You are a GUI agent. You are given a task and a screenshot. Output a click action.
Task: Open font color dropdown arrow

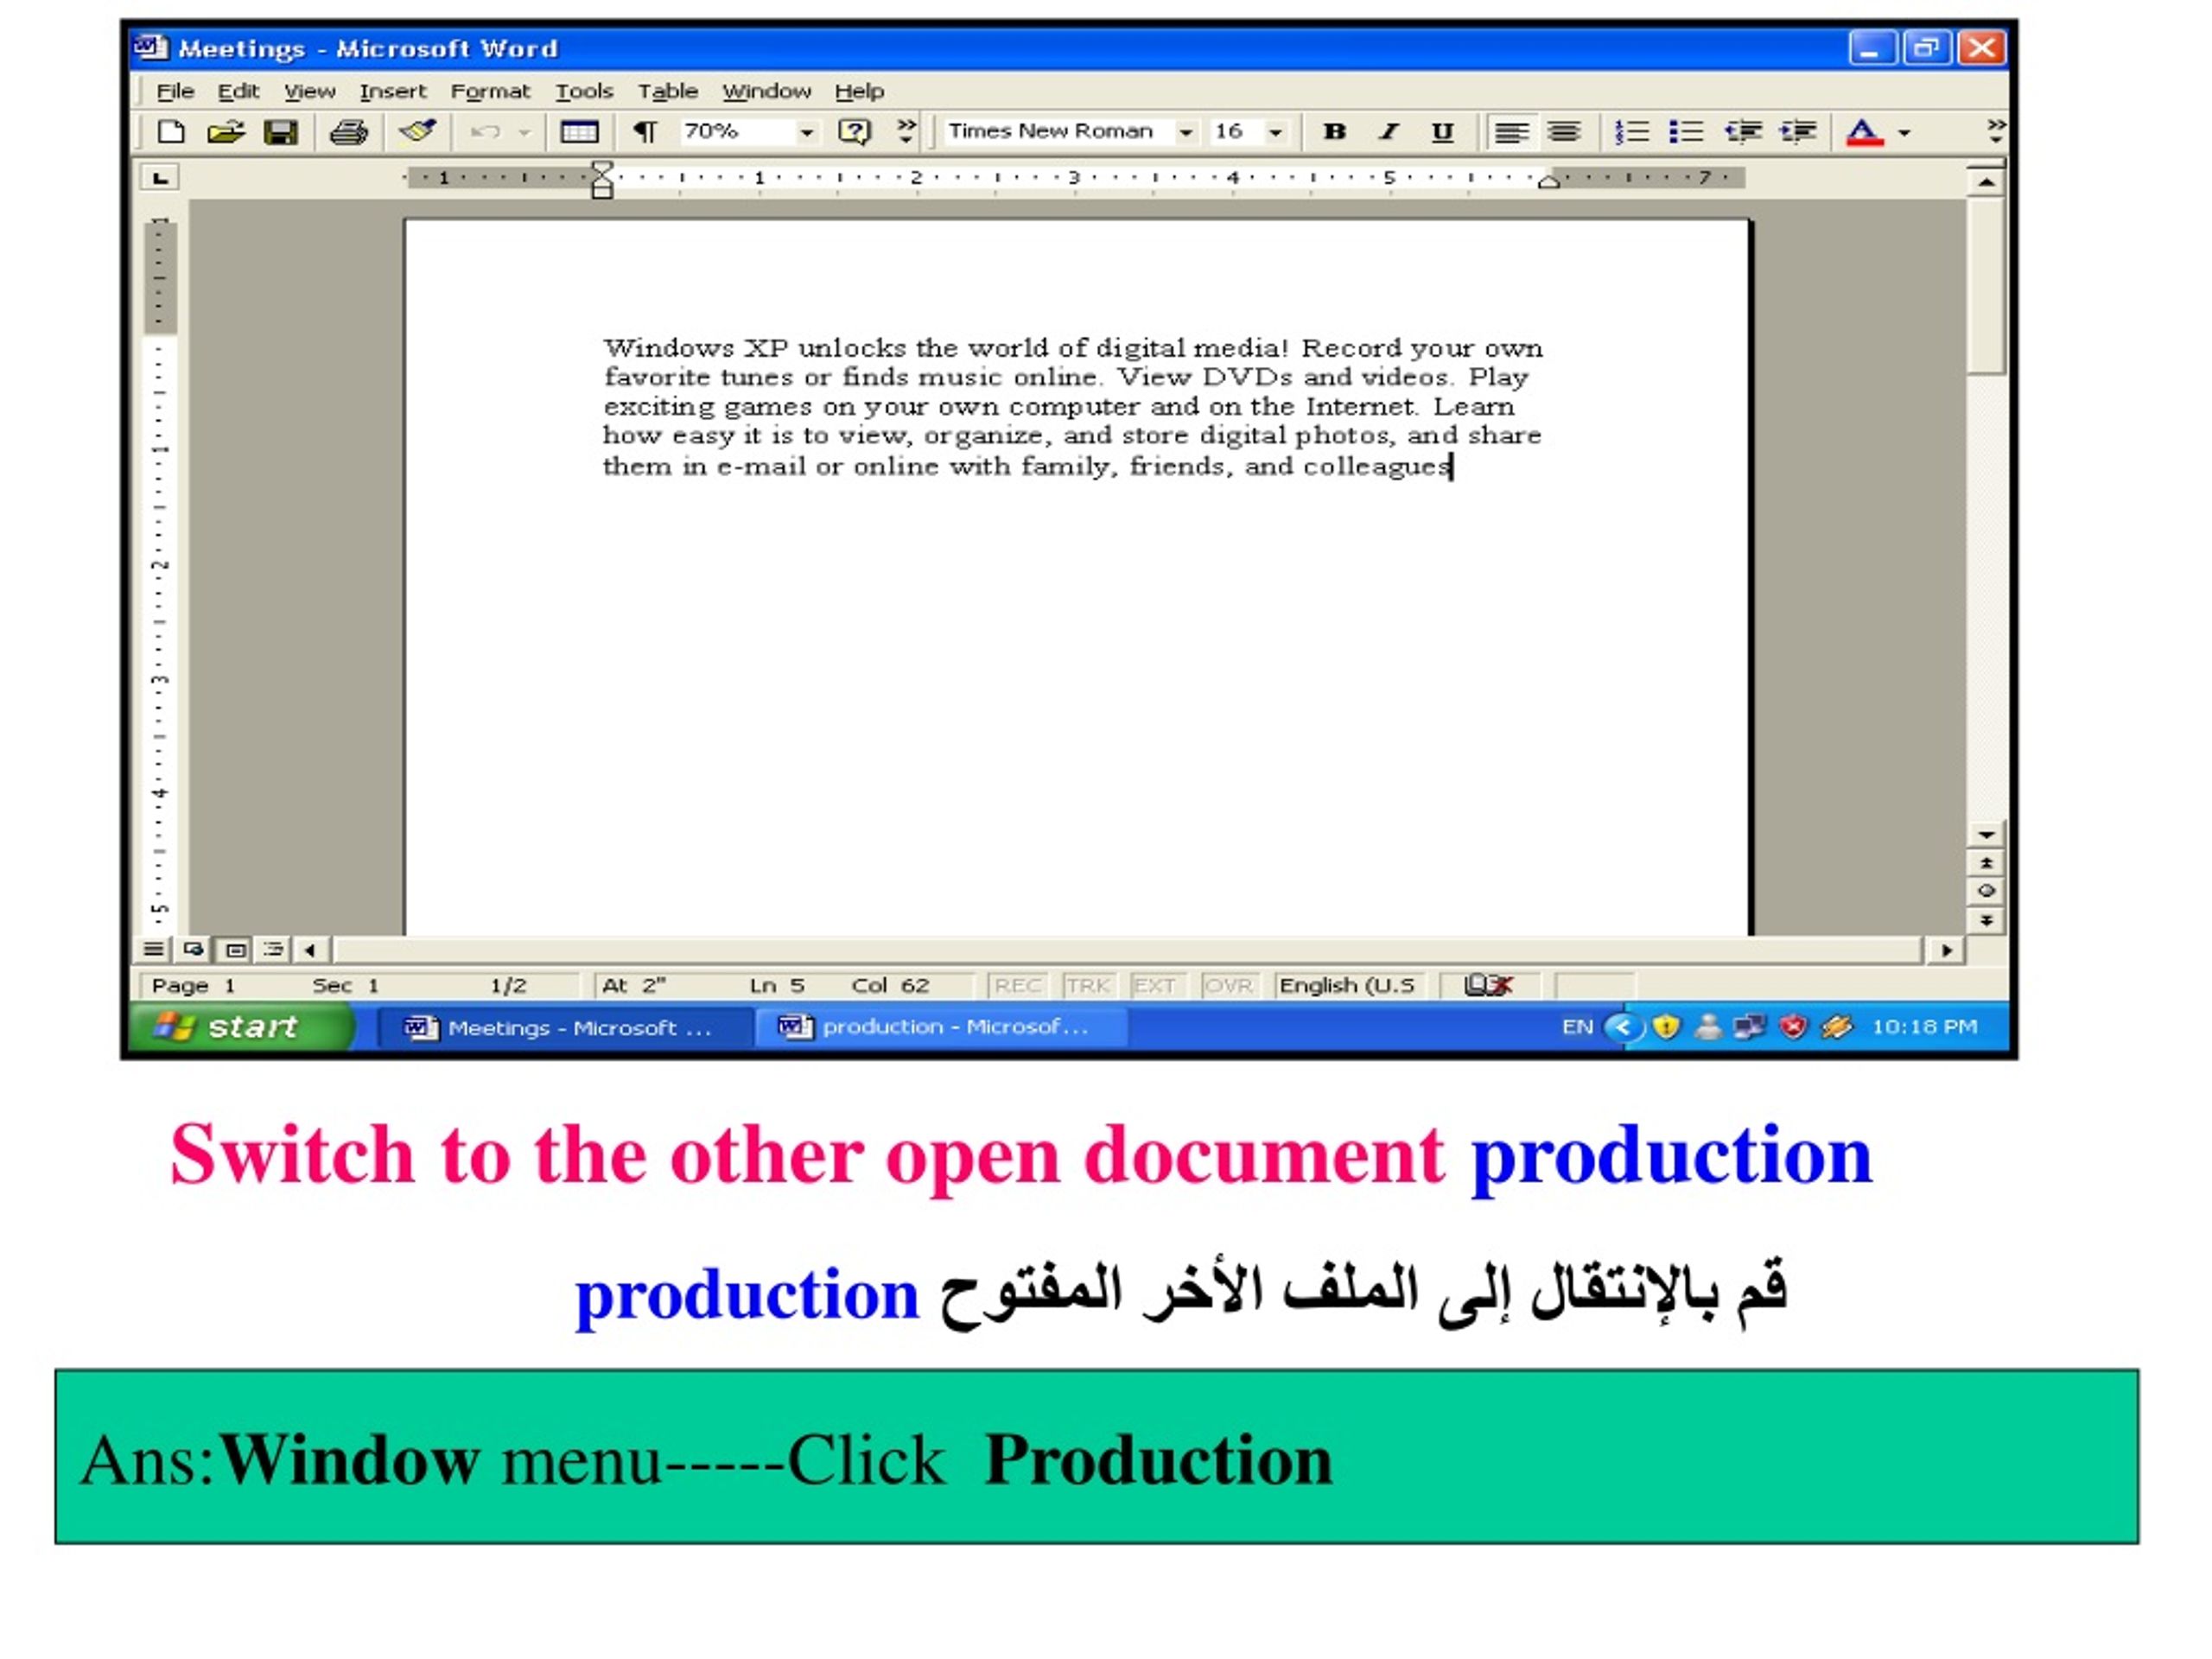tap(1904, 133)
